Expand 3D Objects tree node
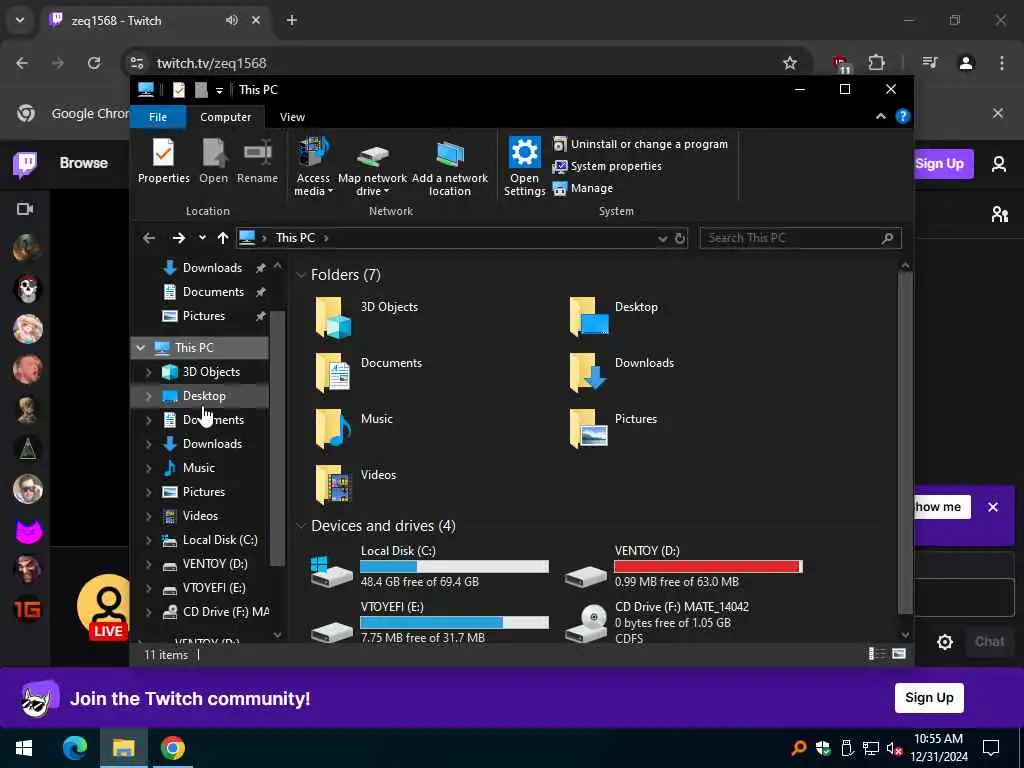 click(148, 372)
